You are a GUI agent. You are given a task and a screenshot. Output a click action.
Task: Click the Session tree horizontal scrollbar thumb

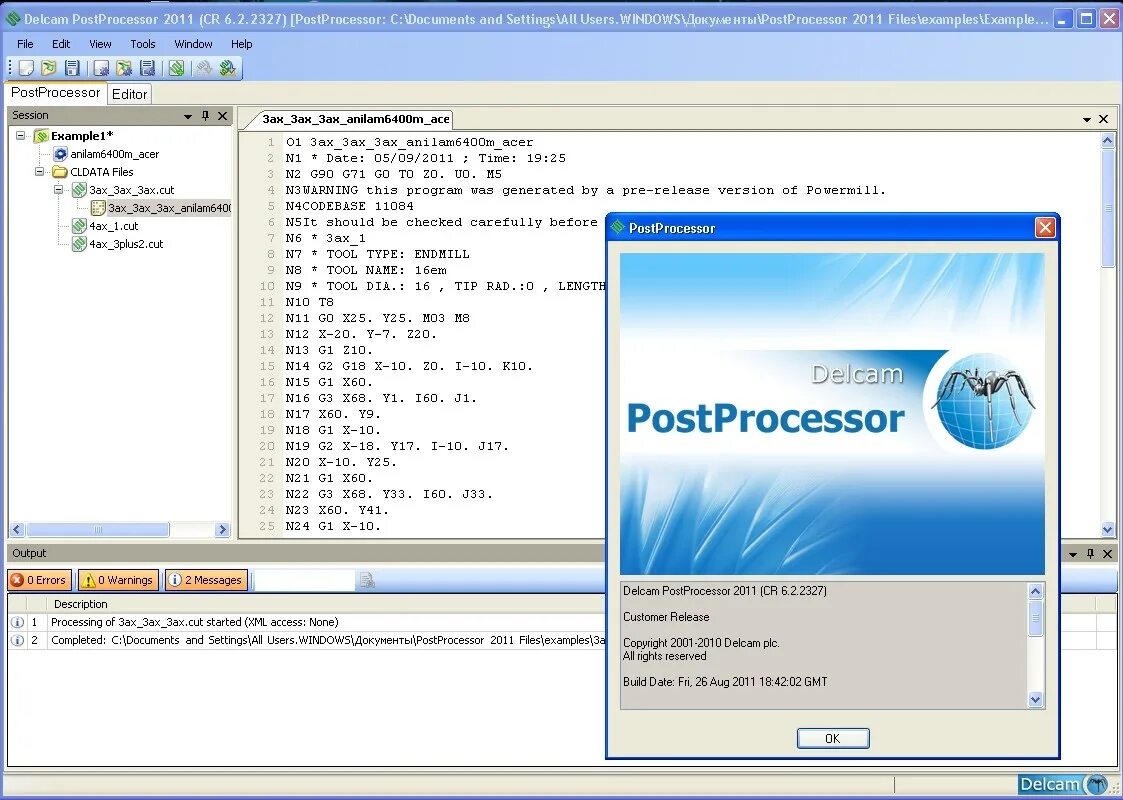(x=98, y=530)
